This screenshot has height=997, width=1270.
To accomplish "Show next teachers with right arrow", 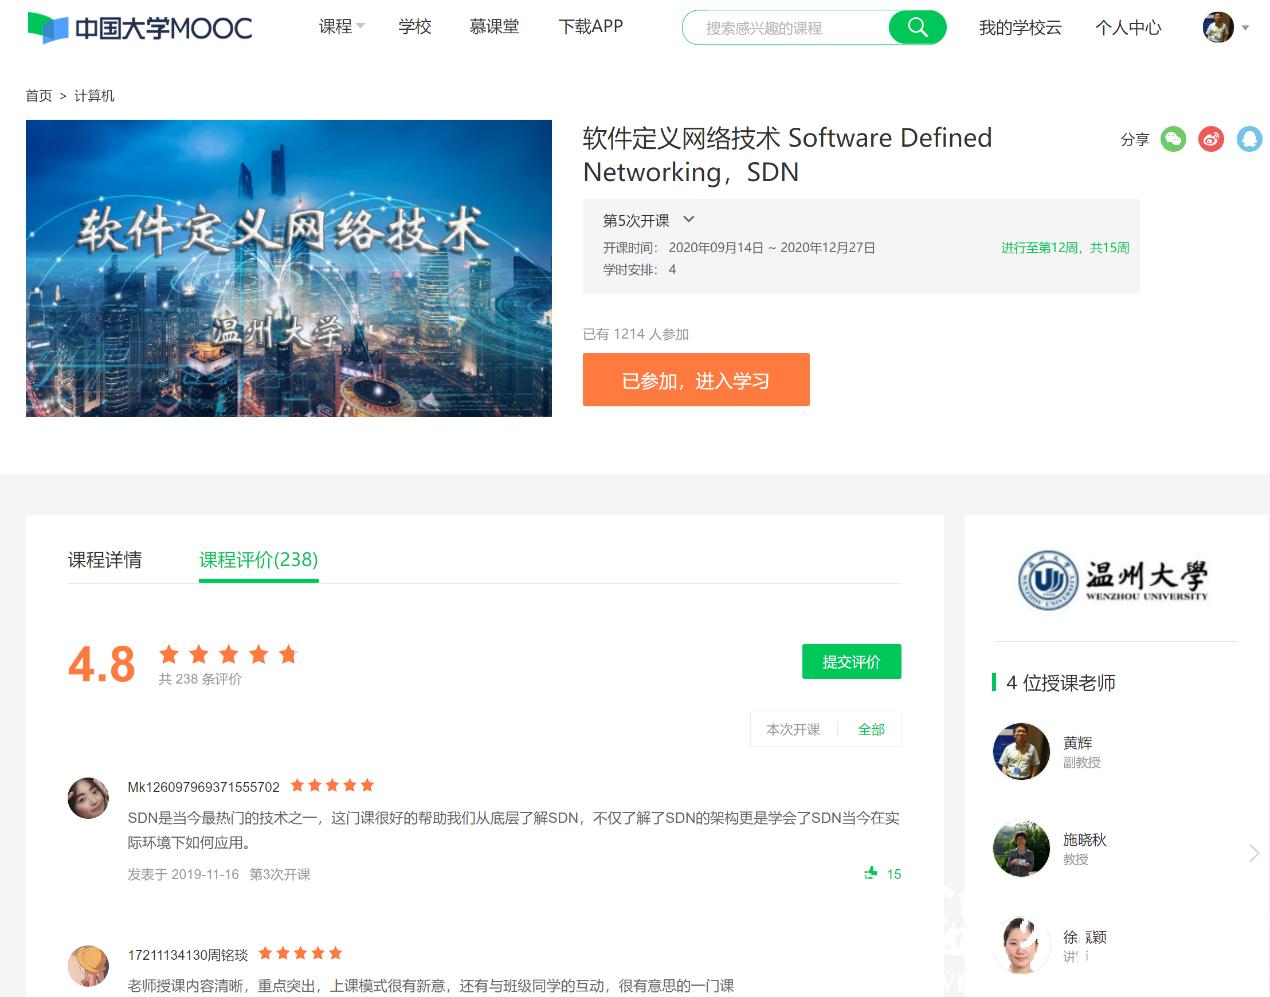I will [x=1254, y=853].
